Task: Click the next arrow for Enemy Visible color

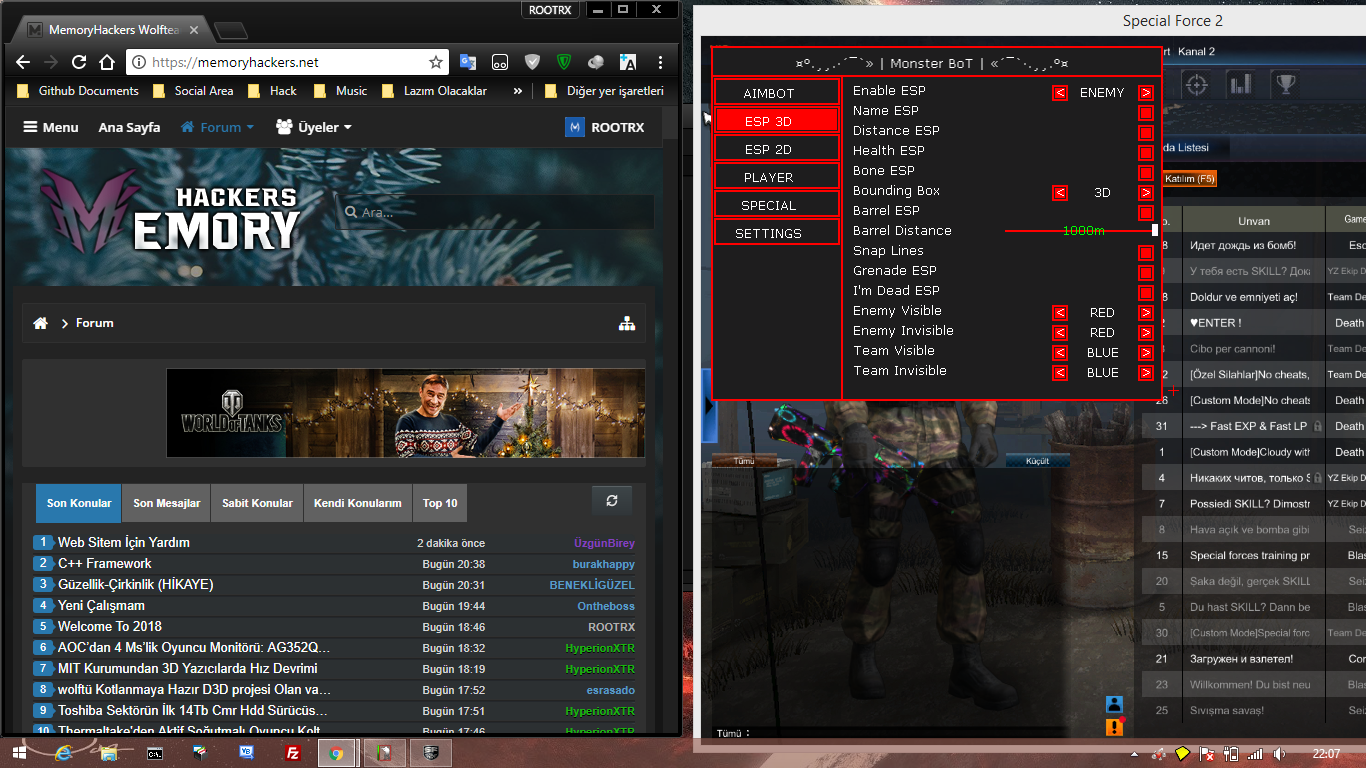Action: point(1146,312)
